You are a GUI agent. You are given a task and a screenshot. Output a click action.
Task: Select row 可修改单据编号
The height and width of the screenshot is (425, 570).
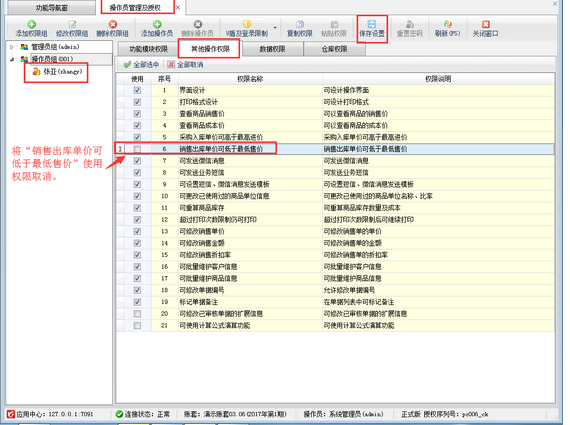coord(336,290)
